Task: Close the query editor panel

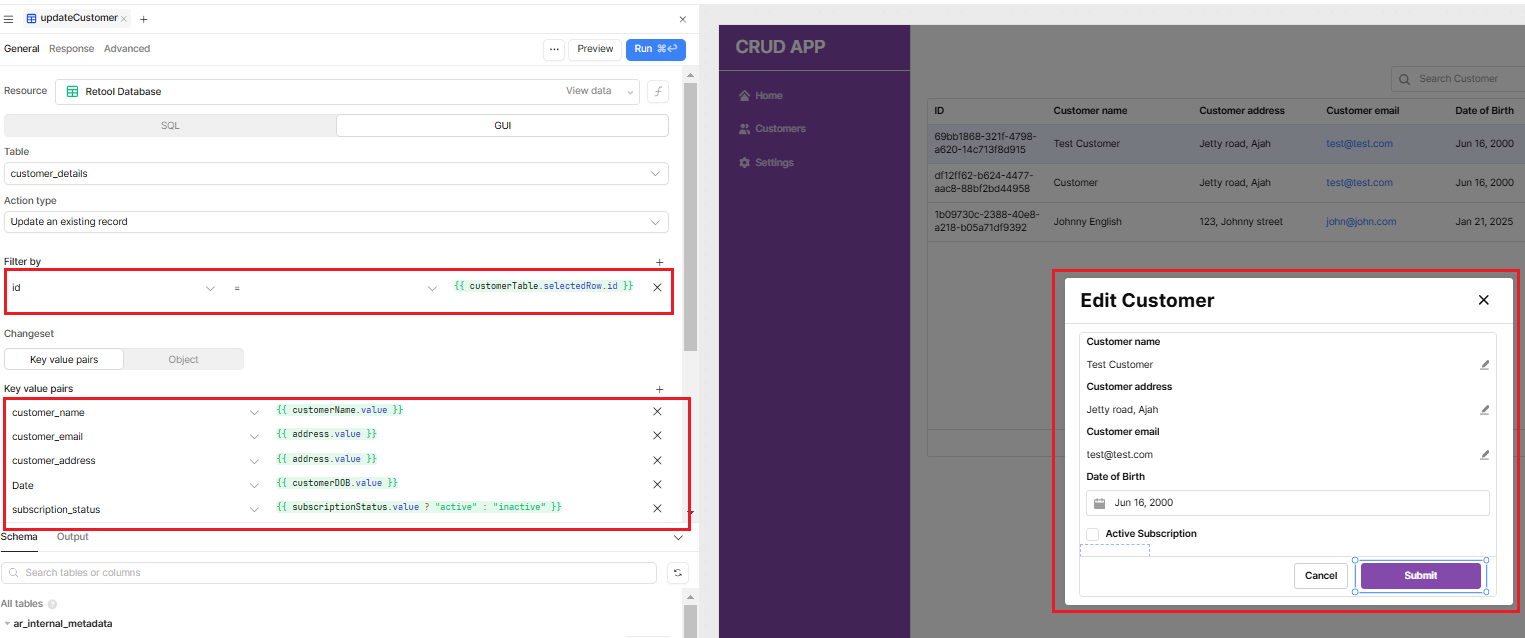Action: 683,19
